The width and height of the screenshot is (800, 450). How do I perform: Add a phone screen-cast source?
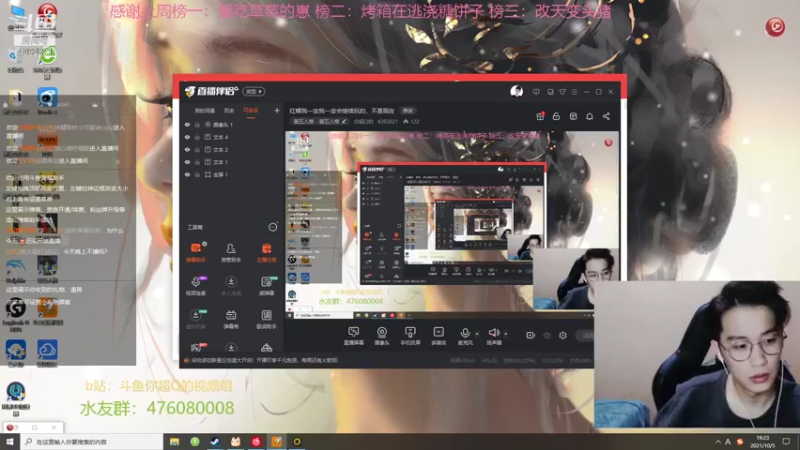410,336
